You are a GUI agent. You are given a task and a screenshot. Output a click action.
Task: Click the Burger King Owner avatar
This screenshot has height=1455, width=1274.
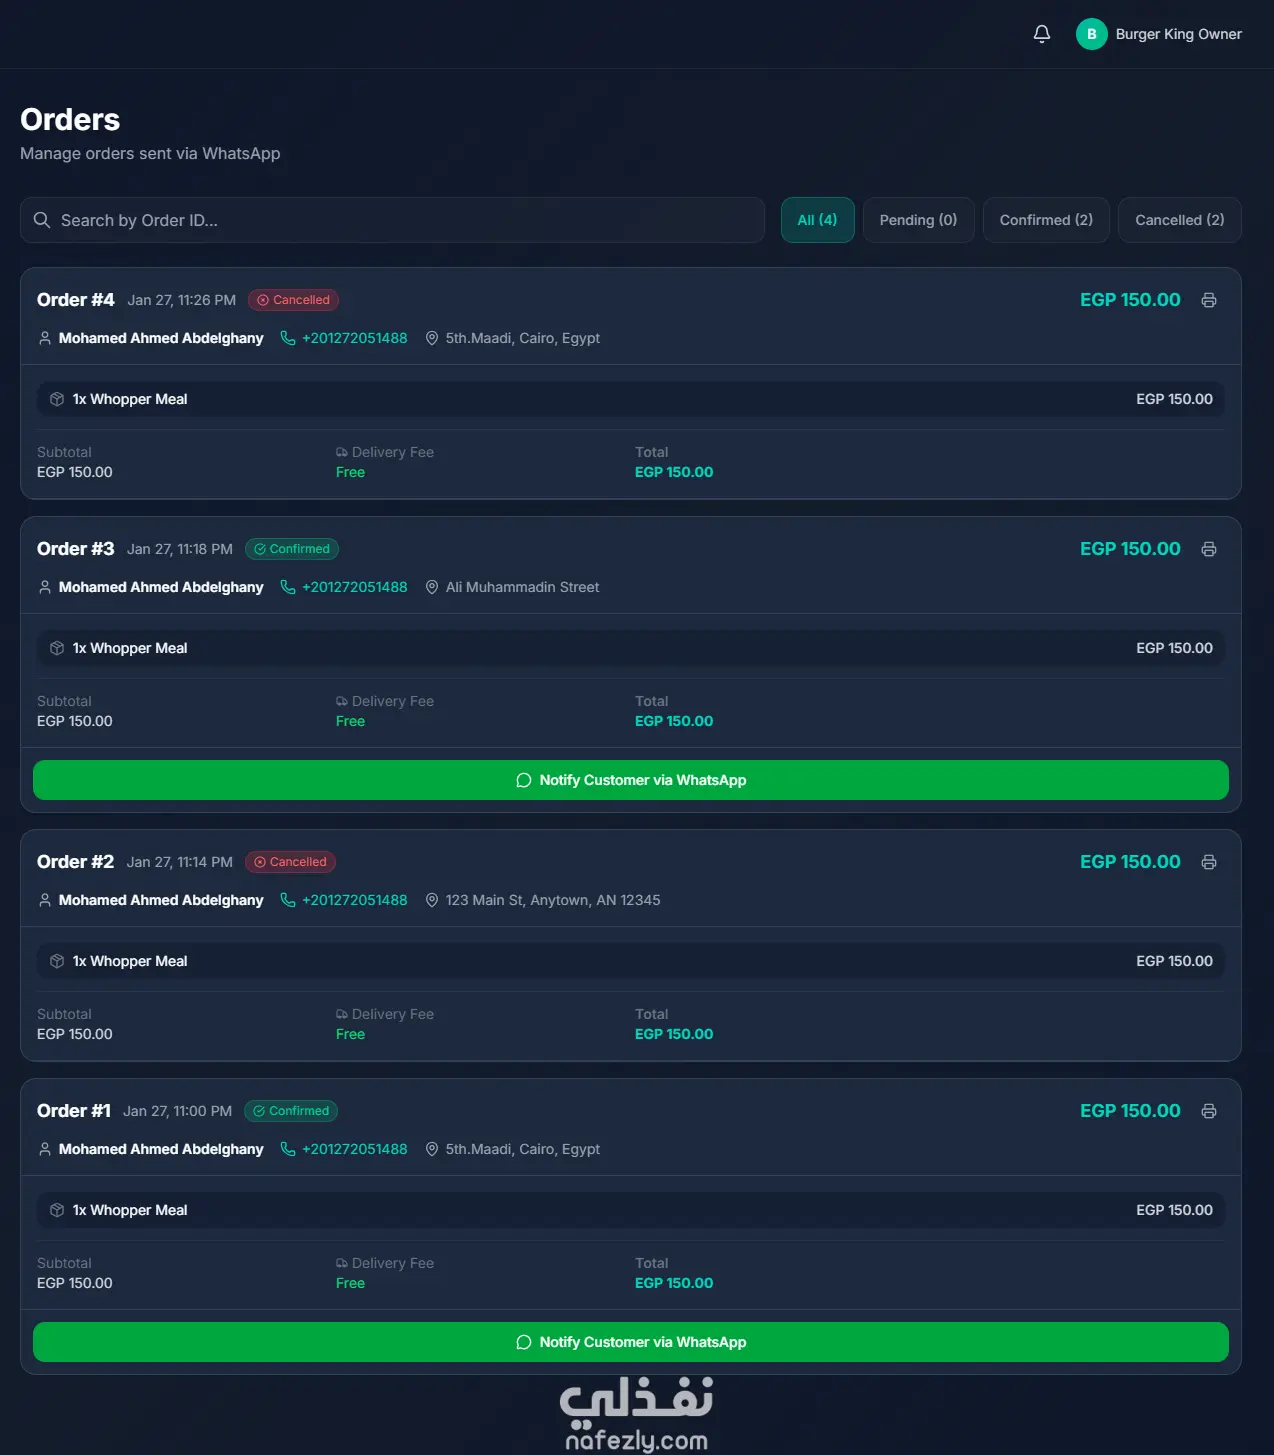(1091, 34)
